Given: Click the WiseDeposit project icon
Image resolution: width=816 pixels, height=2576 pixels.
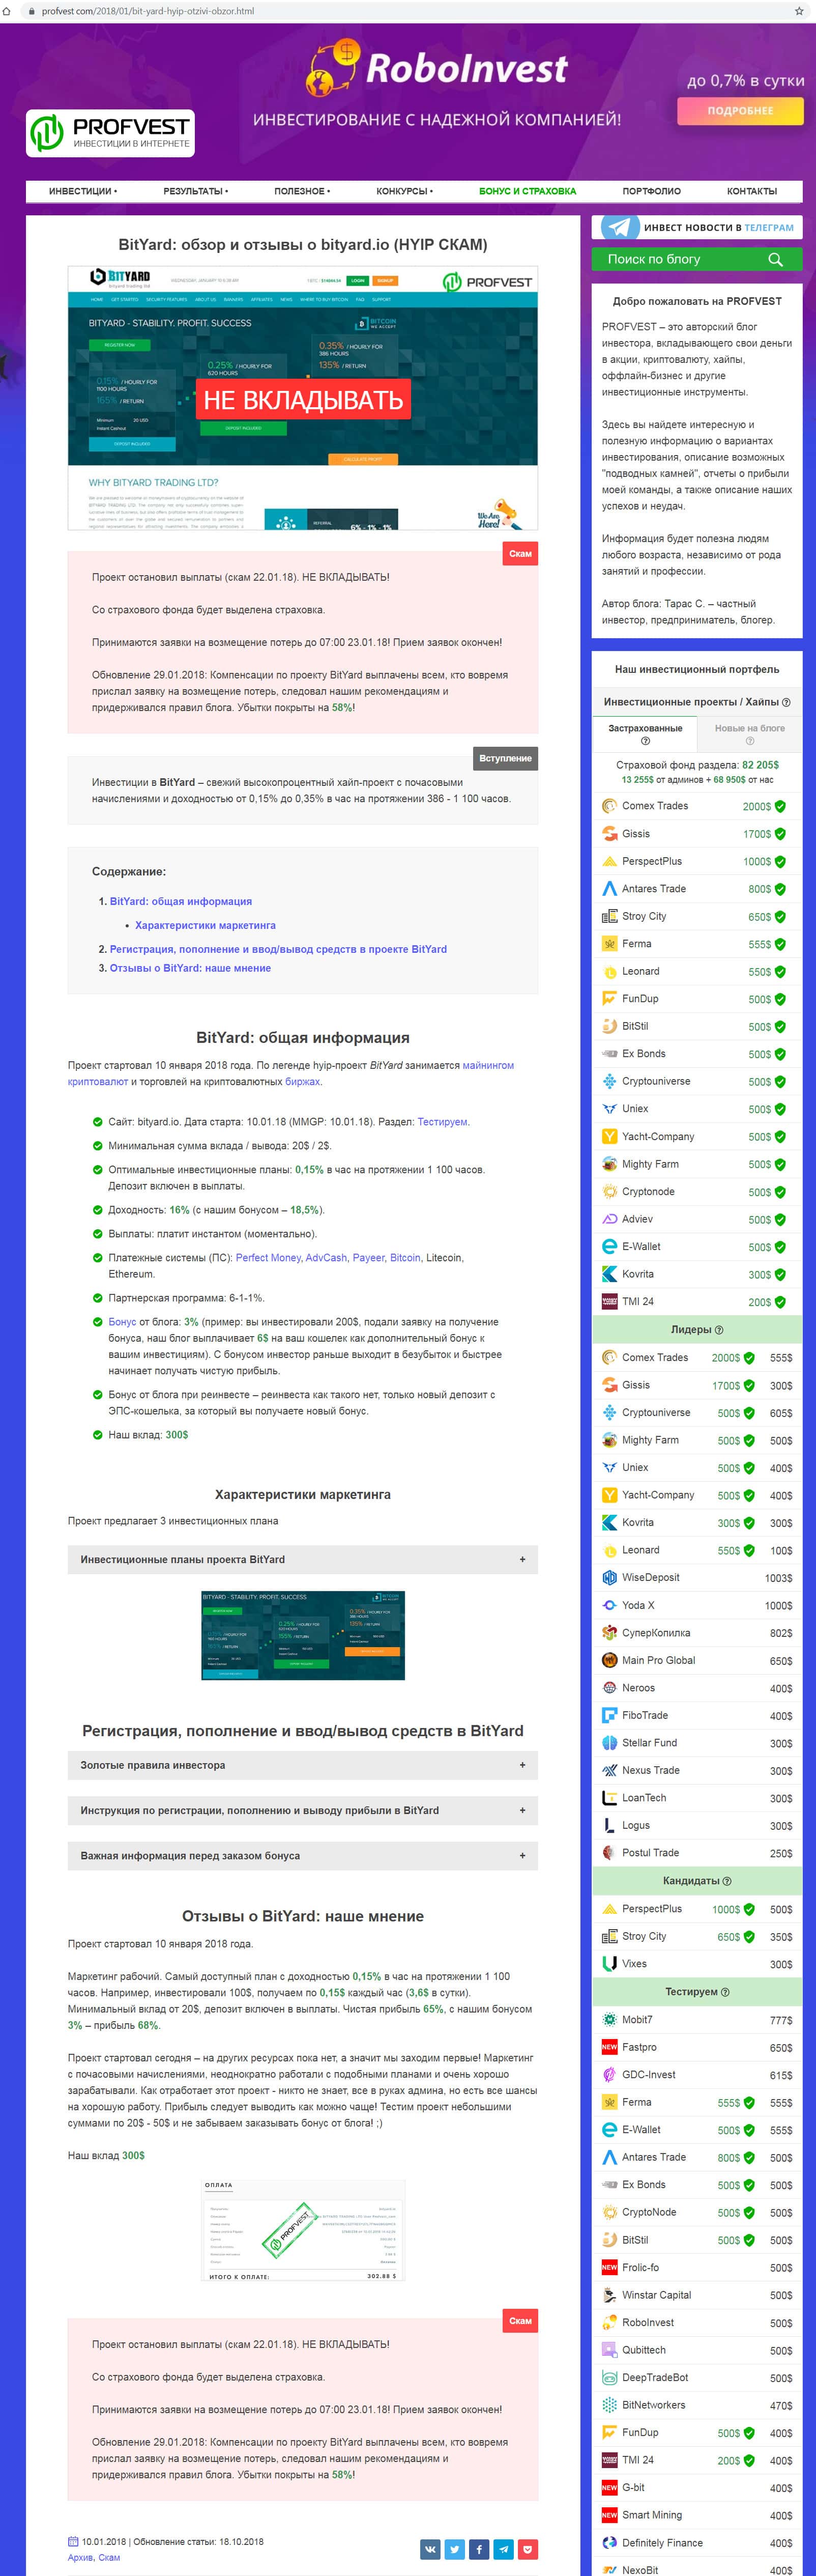Looking at the screenshot, I should tap(609, 1578).
